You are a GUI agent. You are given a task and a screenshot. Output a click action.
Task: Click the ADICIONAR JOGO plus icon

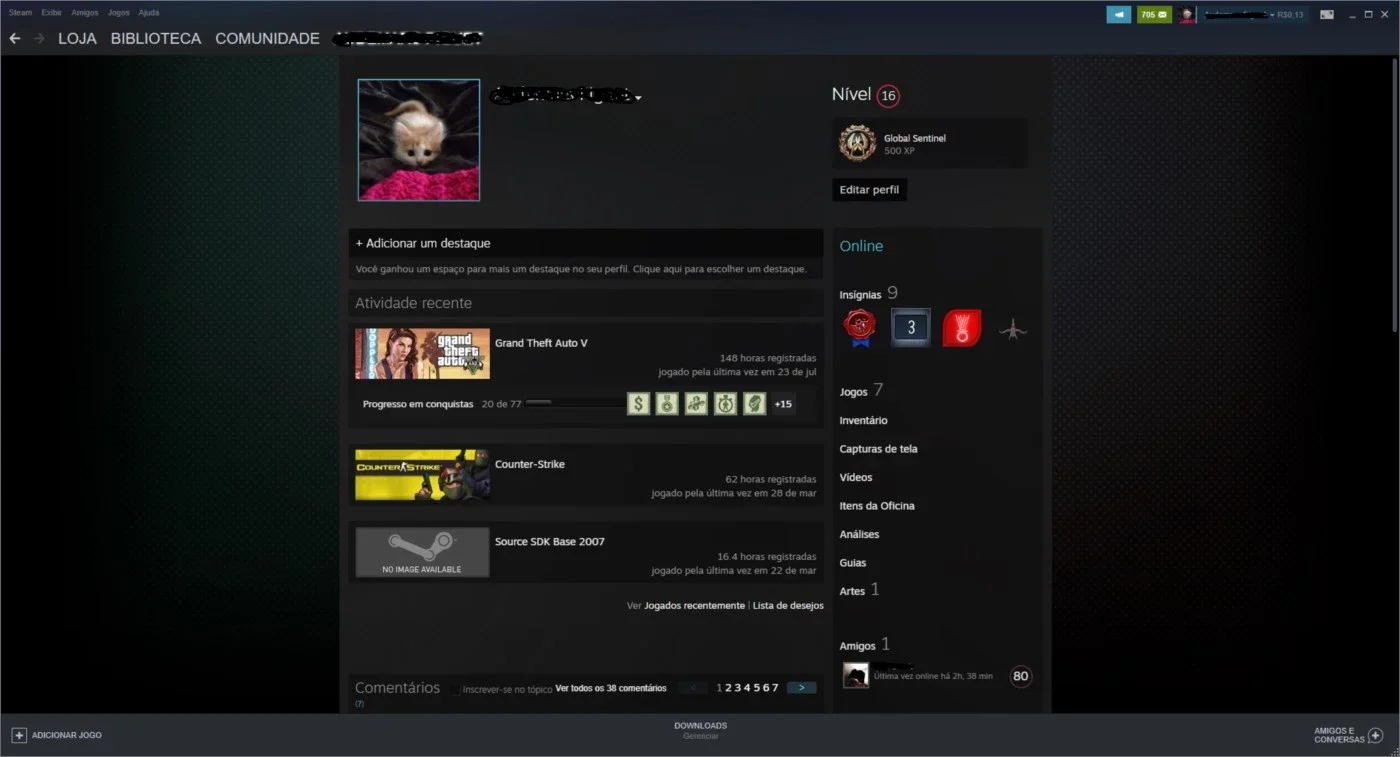tap(18, 735)
